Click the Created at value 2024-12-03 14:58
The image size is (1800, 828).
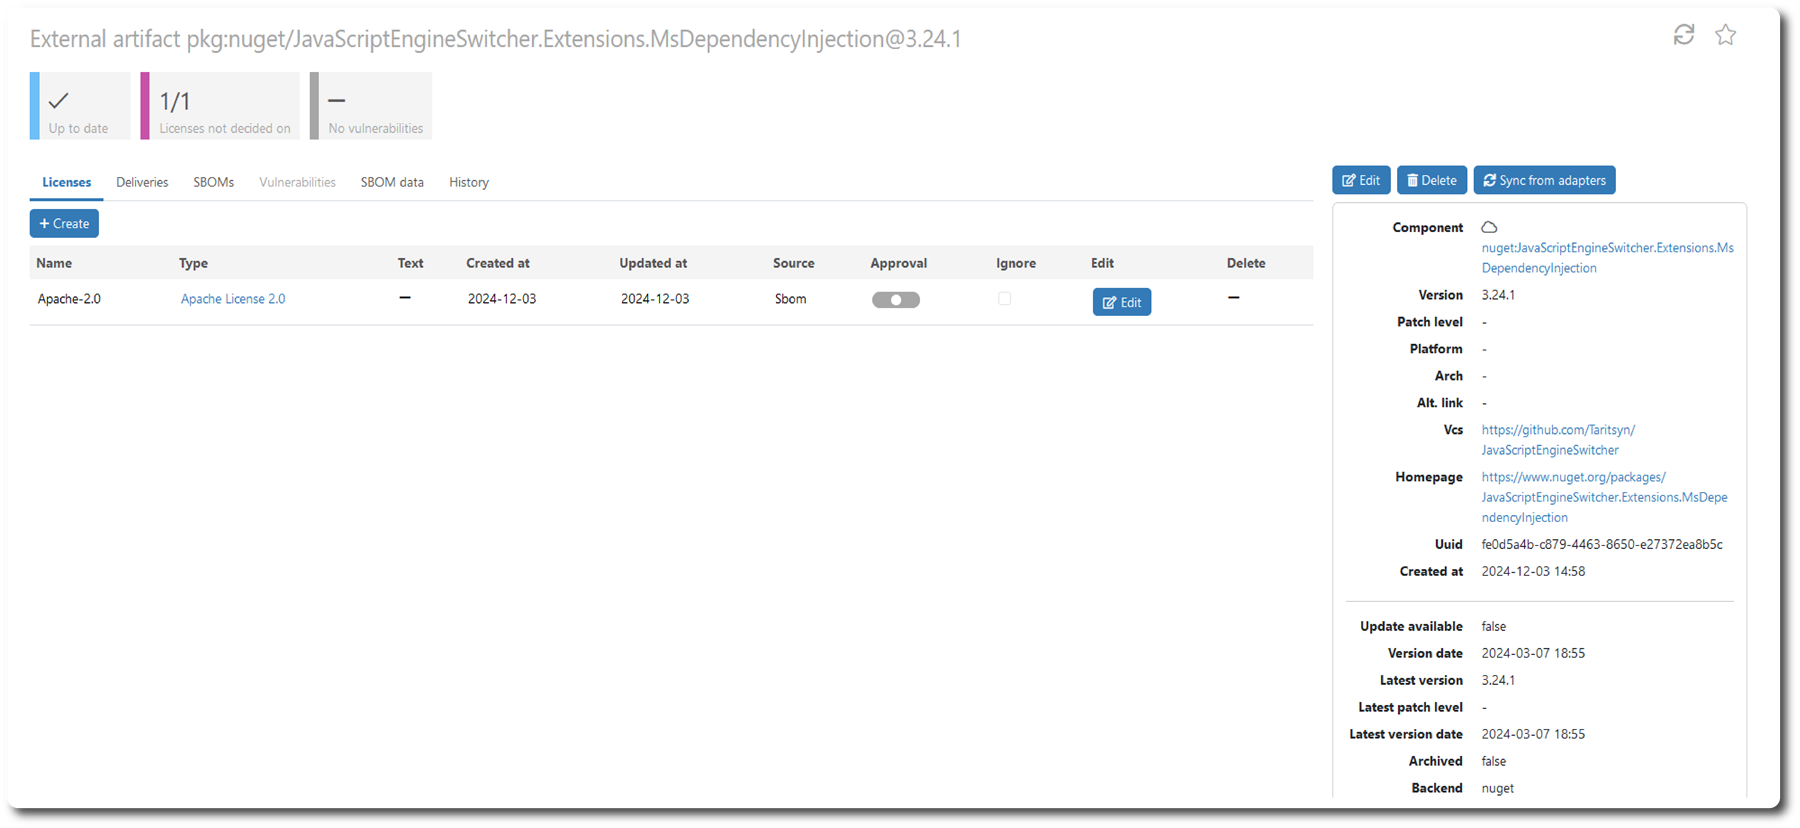coord(1533,572)
